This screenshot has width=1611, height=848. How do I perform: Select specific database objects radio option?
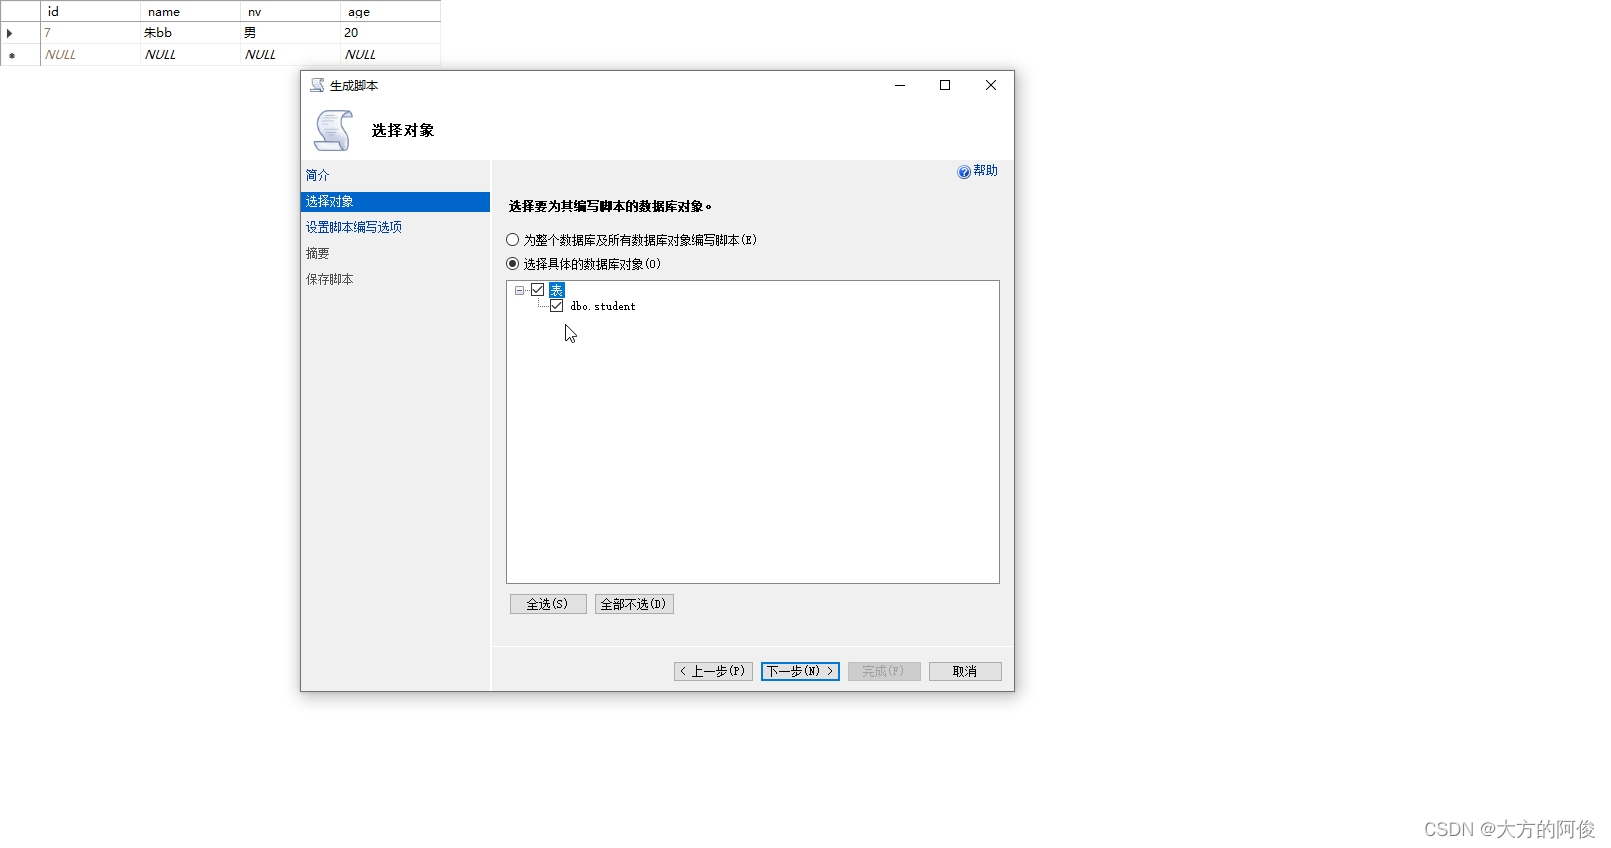tap(513, 264)
